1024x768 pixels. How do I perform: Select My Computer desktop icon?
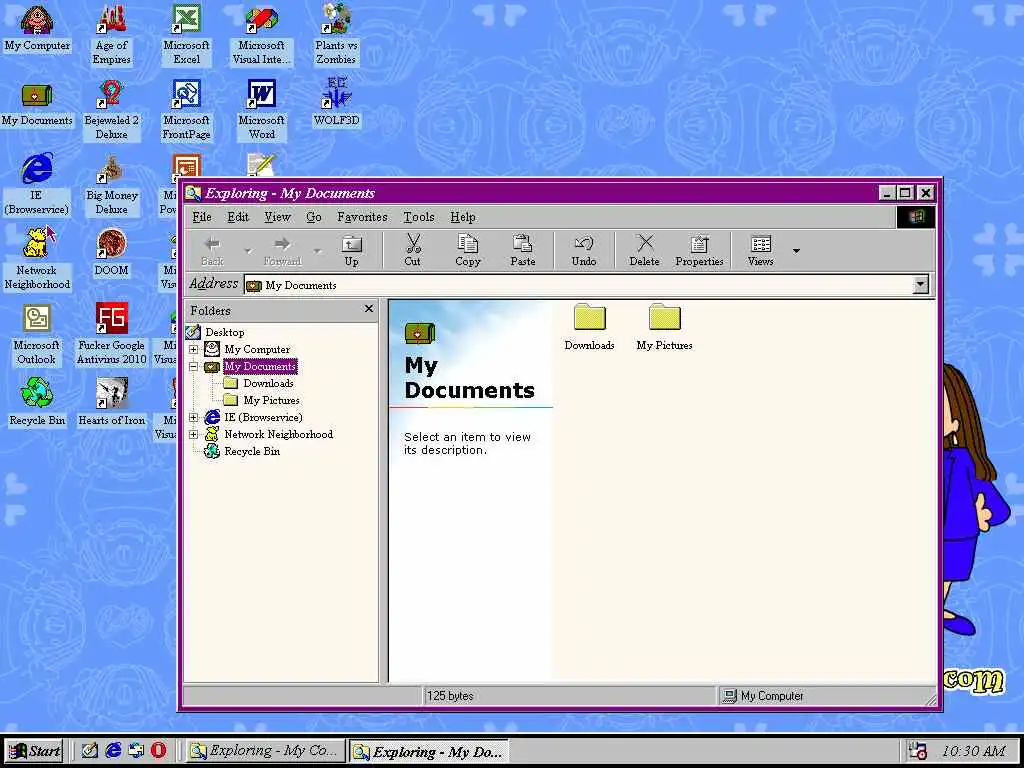click(37, 28)
